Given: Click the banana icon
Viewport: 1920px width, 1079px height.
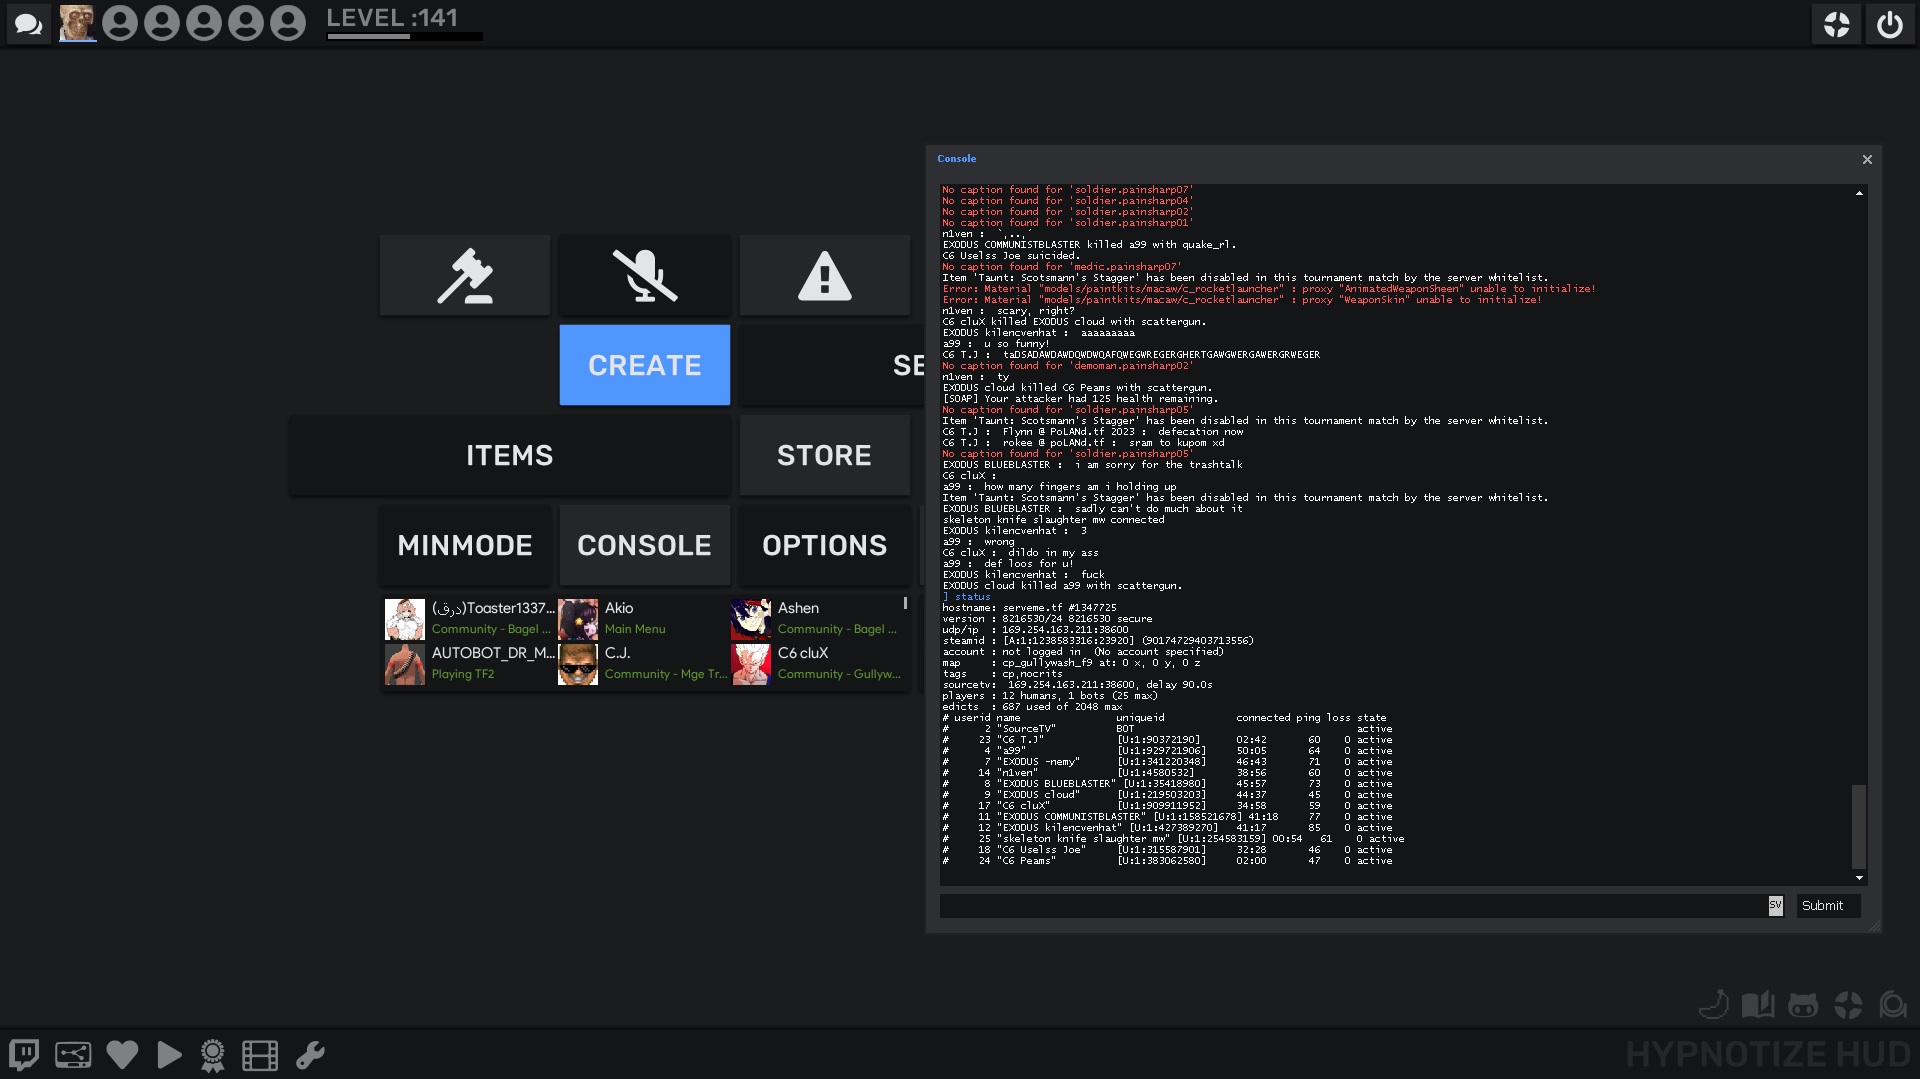Looking at the screenshot, I should tap(1714, 1005).
